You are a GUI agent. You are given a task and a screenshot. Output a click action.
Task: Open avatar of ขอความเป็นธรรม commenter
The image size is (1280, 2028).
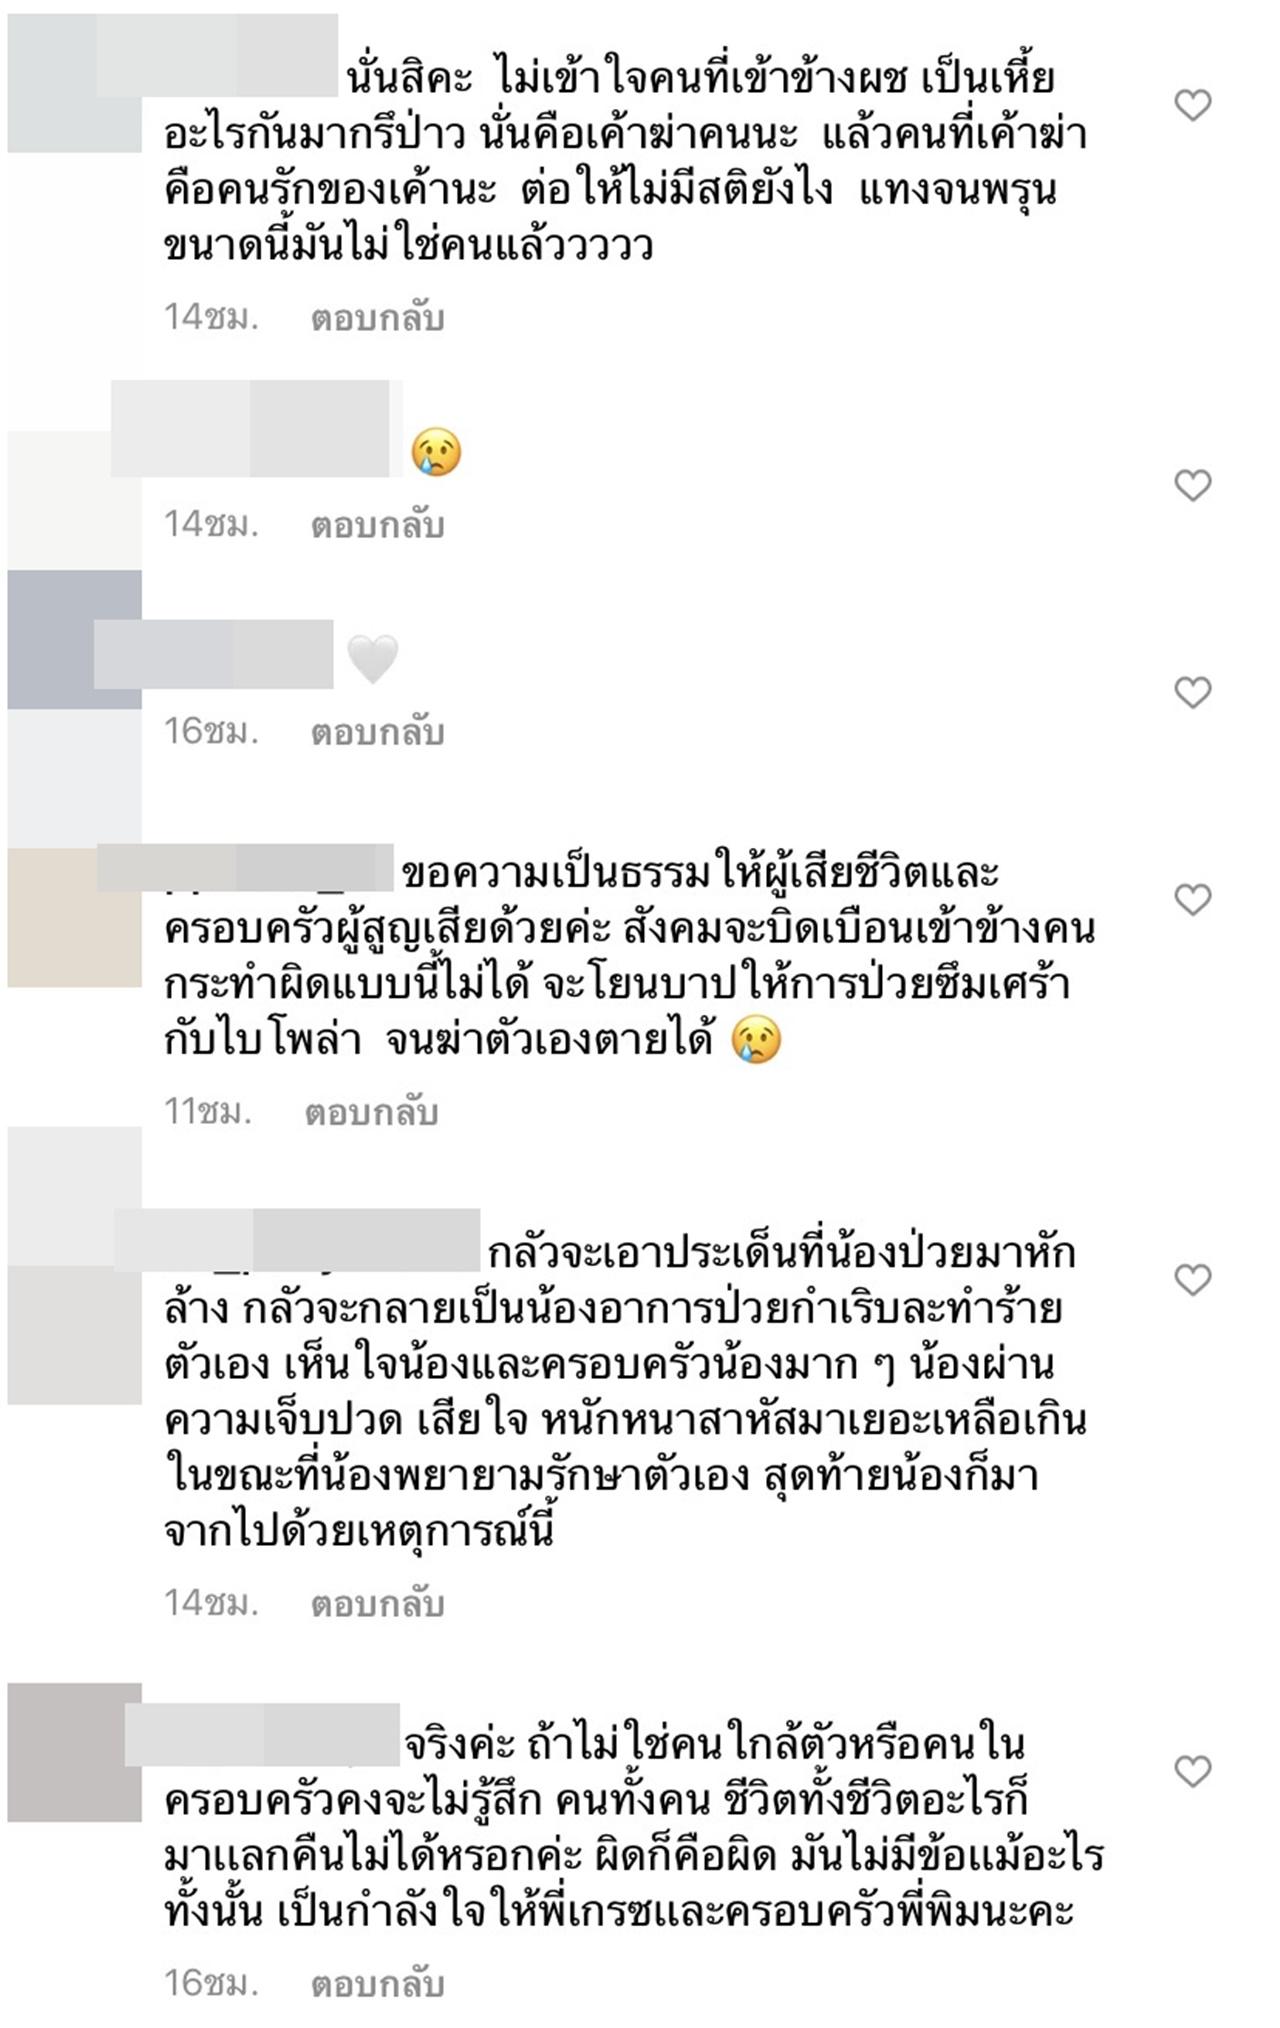(x=74, y=918)
